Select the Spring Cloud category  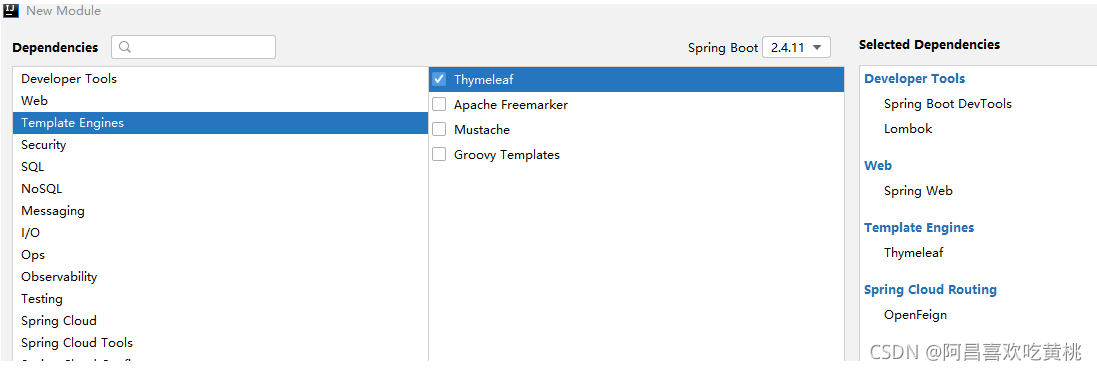220,321
